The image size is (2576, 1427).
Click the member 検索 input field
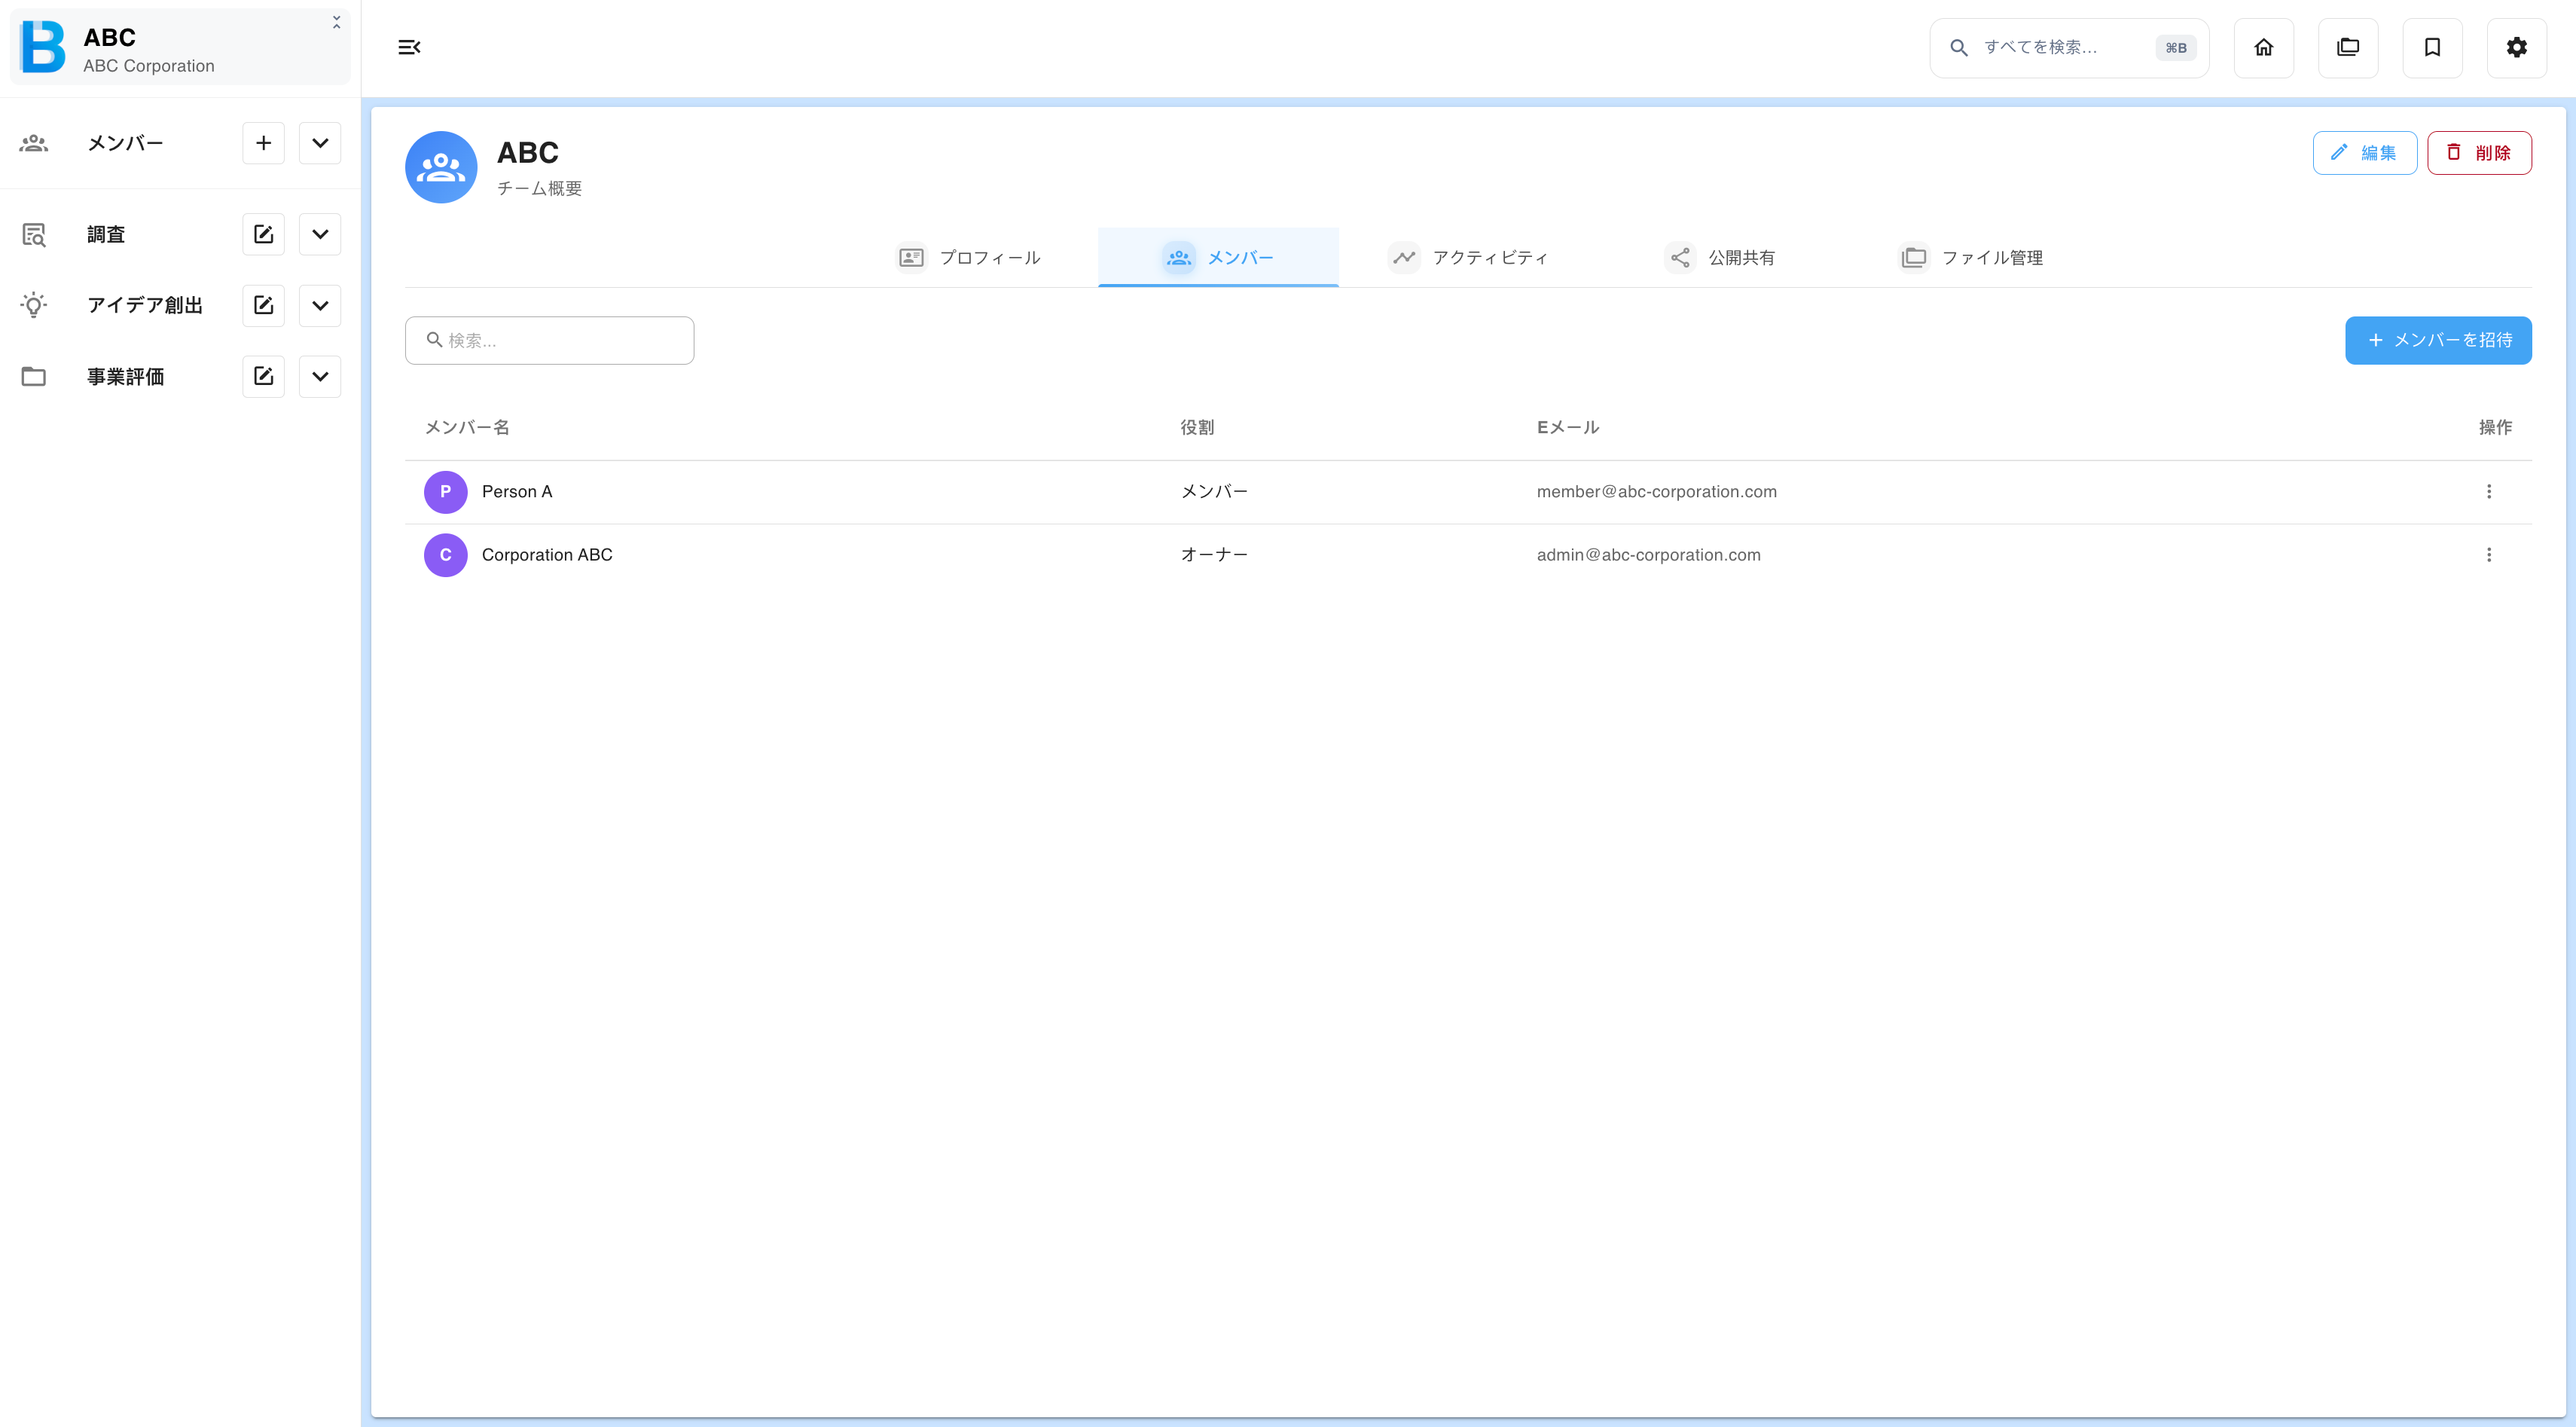[x=549, y=340]
